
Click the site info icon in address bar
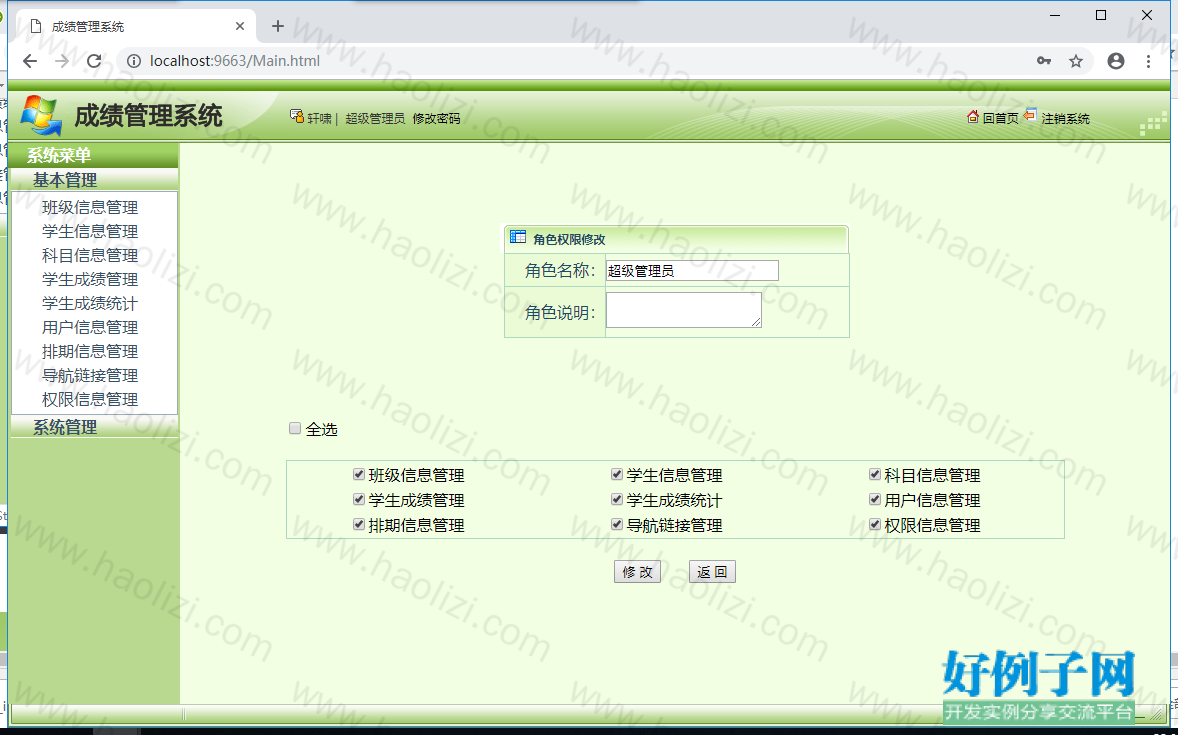tap(134, 61)
